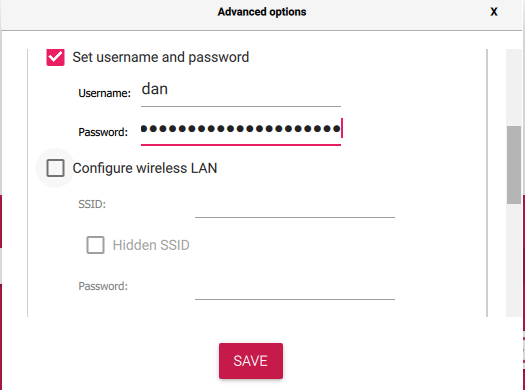Focus the Username field containing dan

241,93
